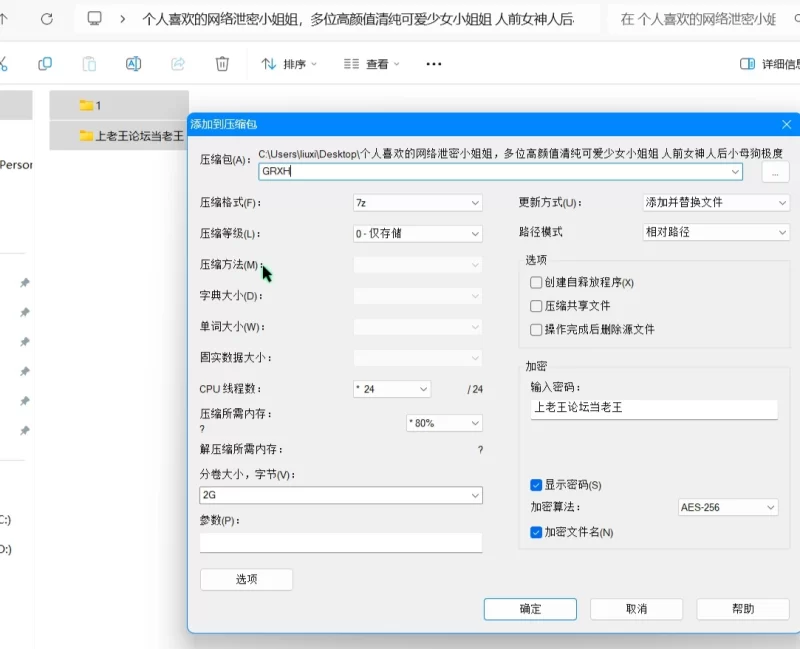800x649 pixels.
Task: Open the 压缩格式 dropdown showing 7z
Action: [417, 203]
